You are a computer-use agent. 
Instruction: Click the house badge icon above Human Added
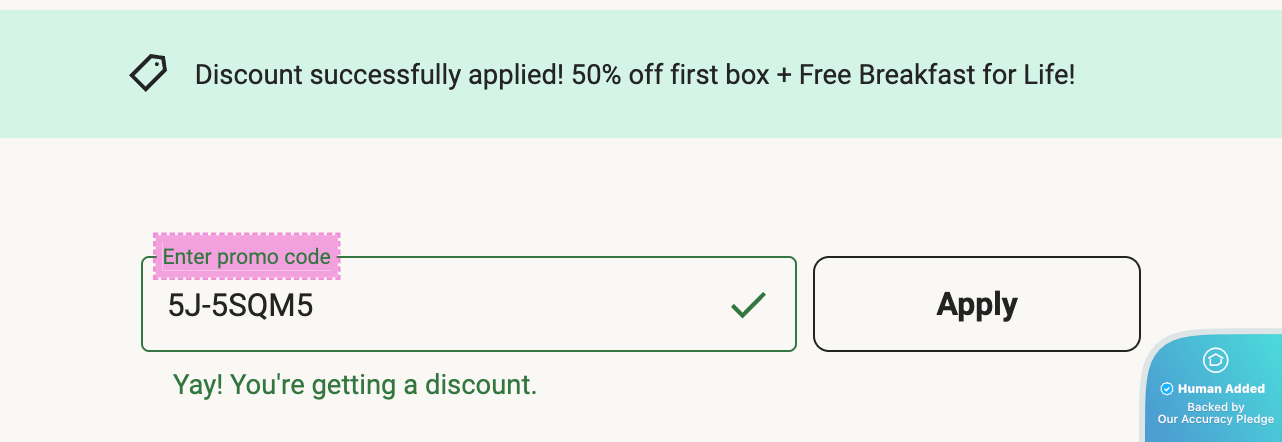point(1216,360)
